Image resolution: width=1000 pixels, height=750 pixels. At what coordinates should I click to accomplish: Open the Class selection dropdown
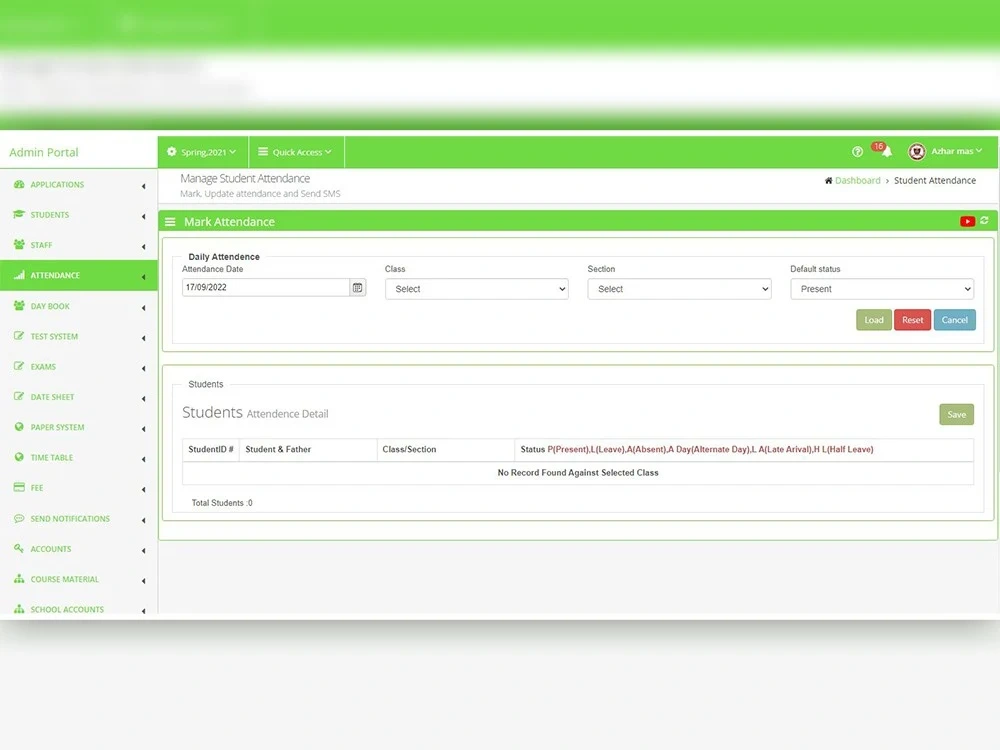coord(477,288)
